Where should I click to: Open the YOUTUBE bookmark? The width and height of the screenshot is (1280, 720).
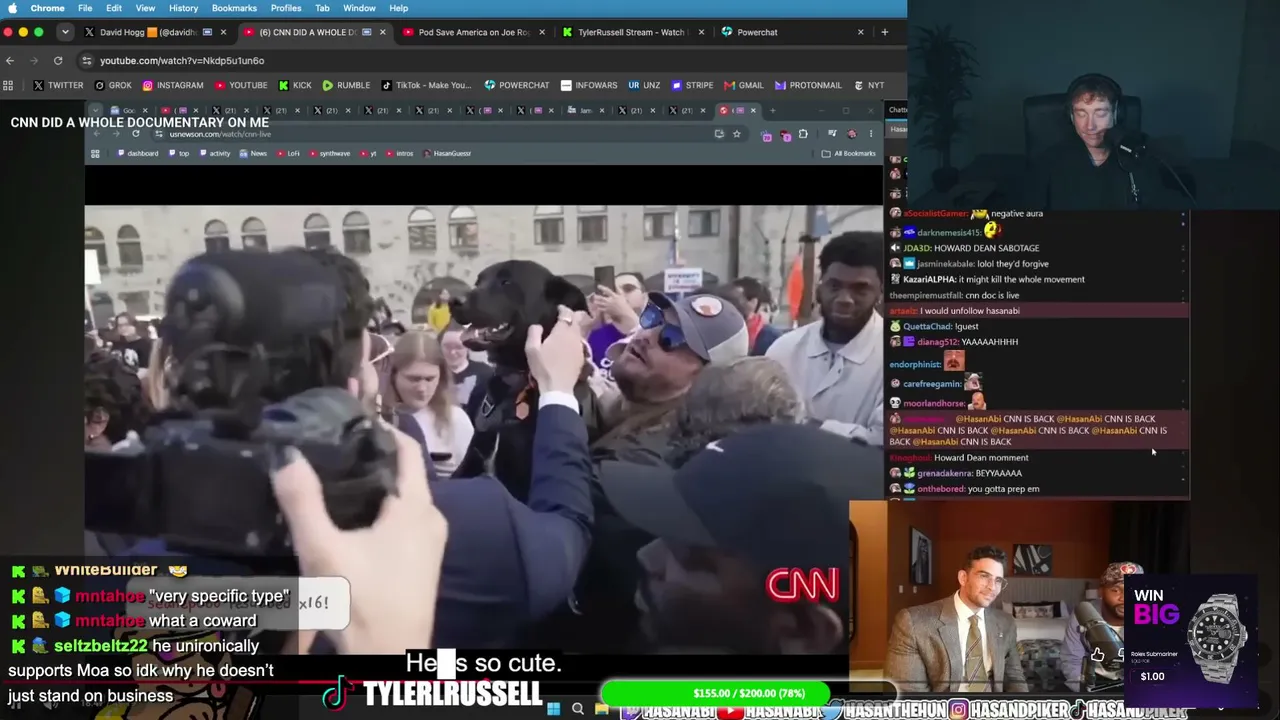pyautogui.click(x=241, y=85)
